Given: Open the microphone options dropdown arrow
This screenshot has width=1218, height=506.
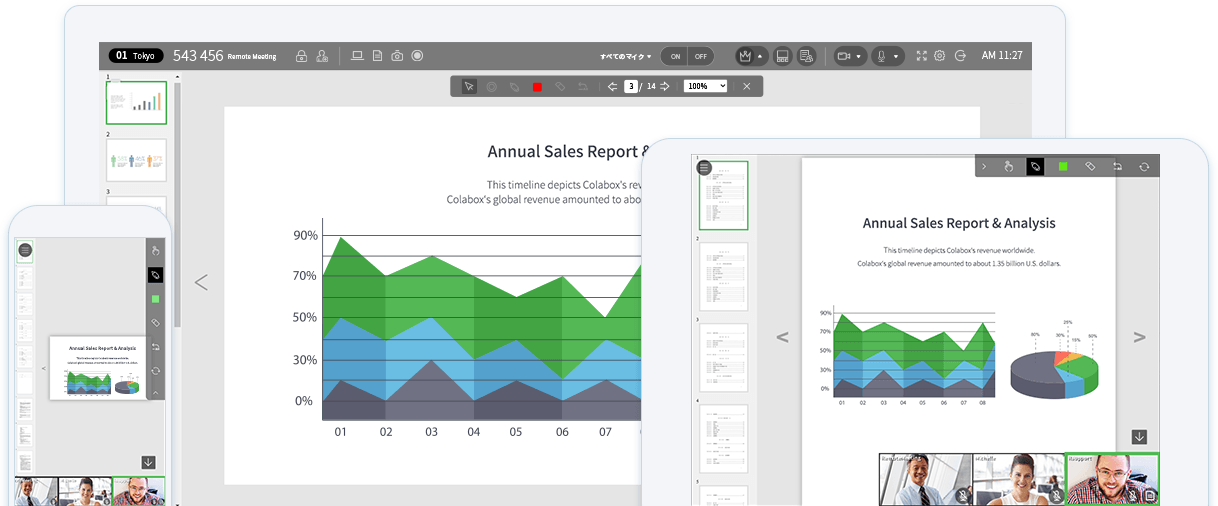Looking at the screenshot, I should pyautogui.click(x=896, y=56).
